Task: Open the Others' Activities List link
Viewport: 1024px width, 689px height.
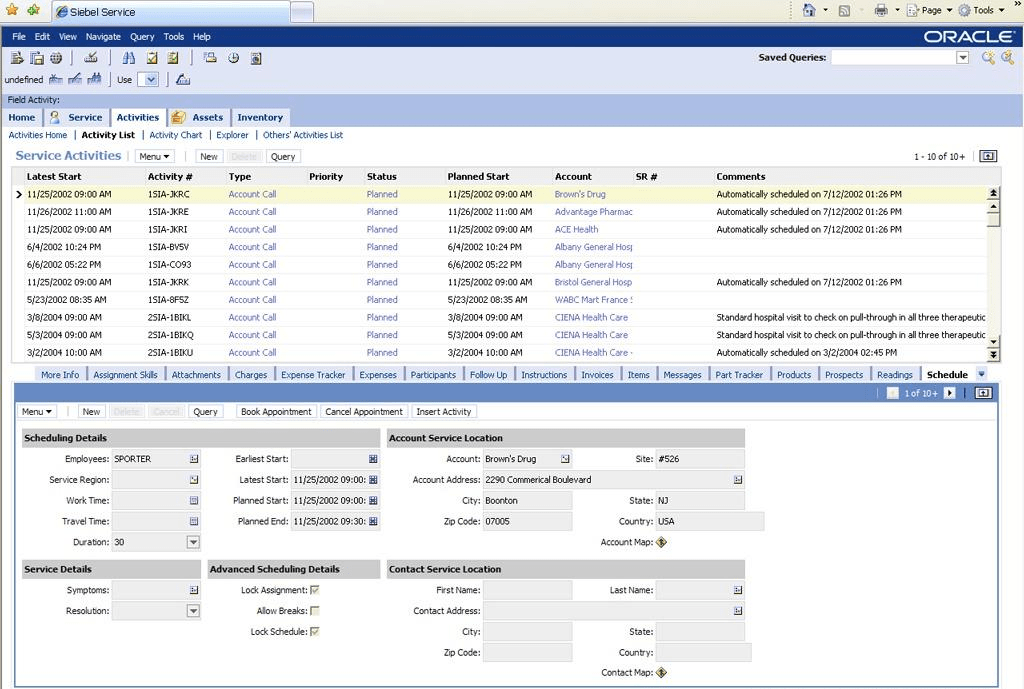Action: (x=303, y=135)
